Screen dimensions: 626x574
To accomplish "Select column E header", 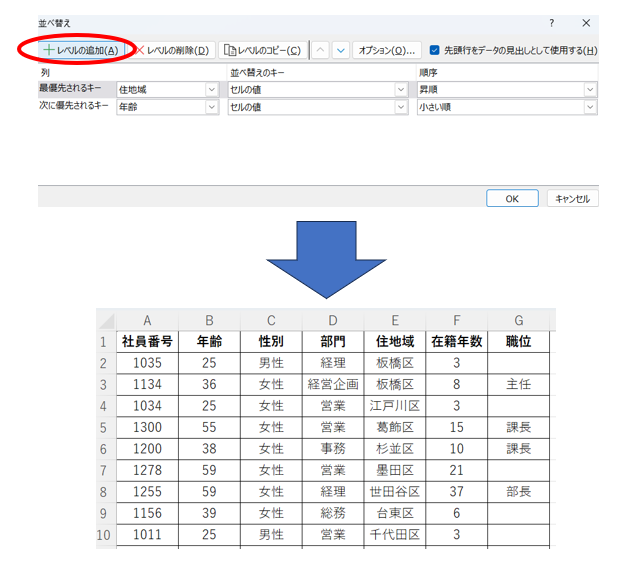I will click(x=395, y=320).
